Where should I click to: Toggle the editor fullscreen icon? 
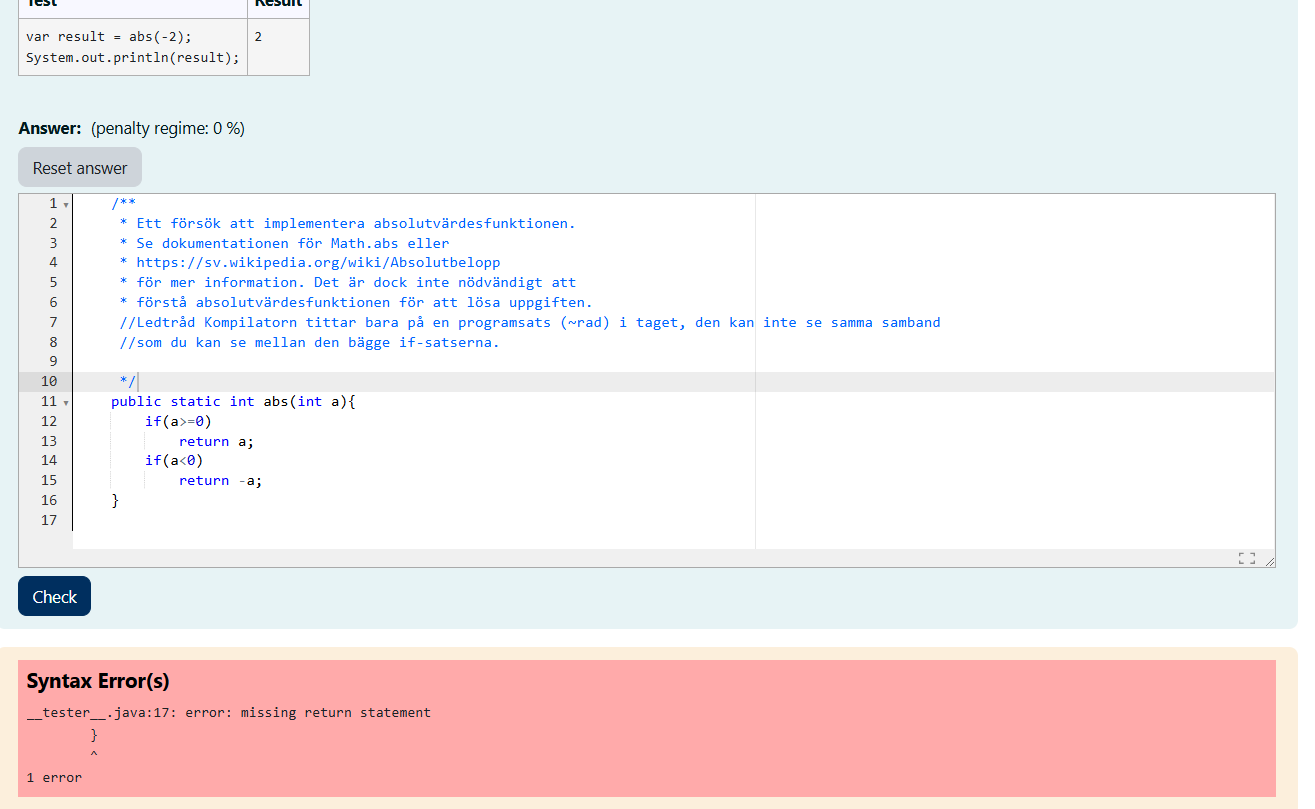click(x=1246, y=558)
